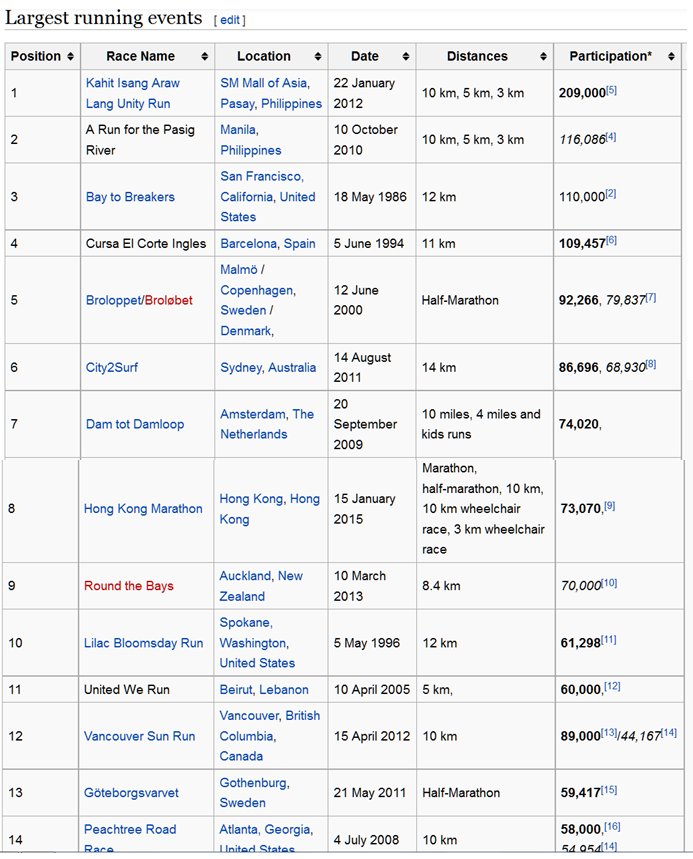The width and height of the screenshot is (693, 859).
Task: Open Spain link in row 4
Action: pos(300,244)
